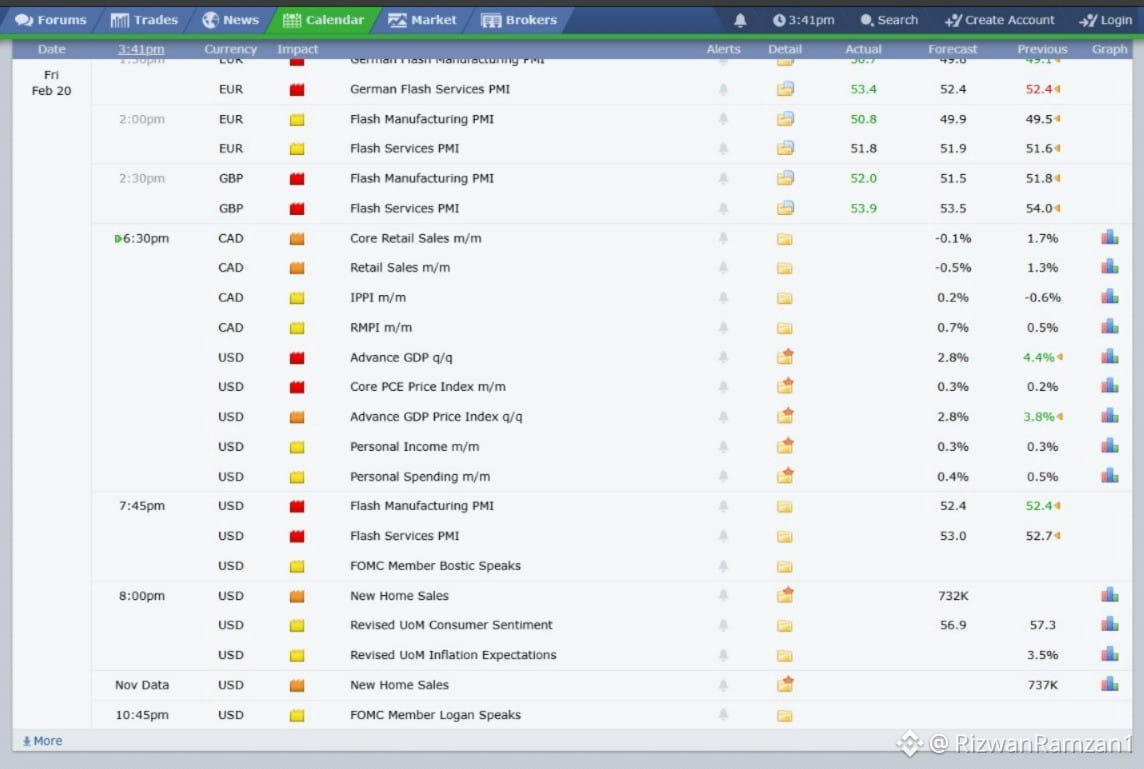1144x769 pixels.
Task: Go to the Brokers tab
Action: pyautogui.click(x=519, y=20)
